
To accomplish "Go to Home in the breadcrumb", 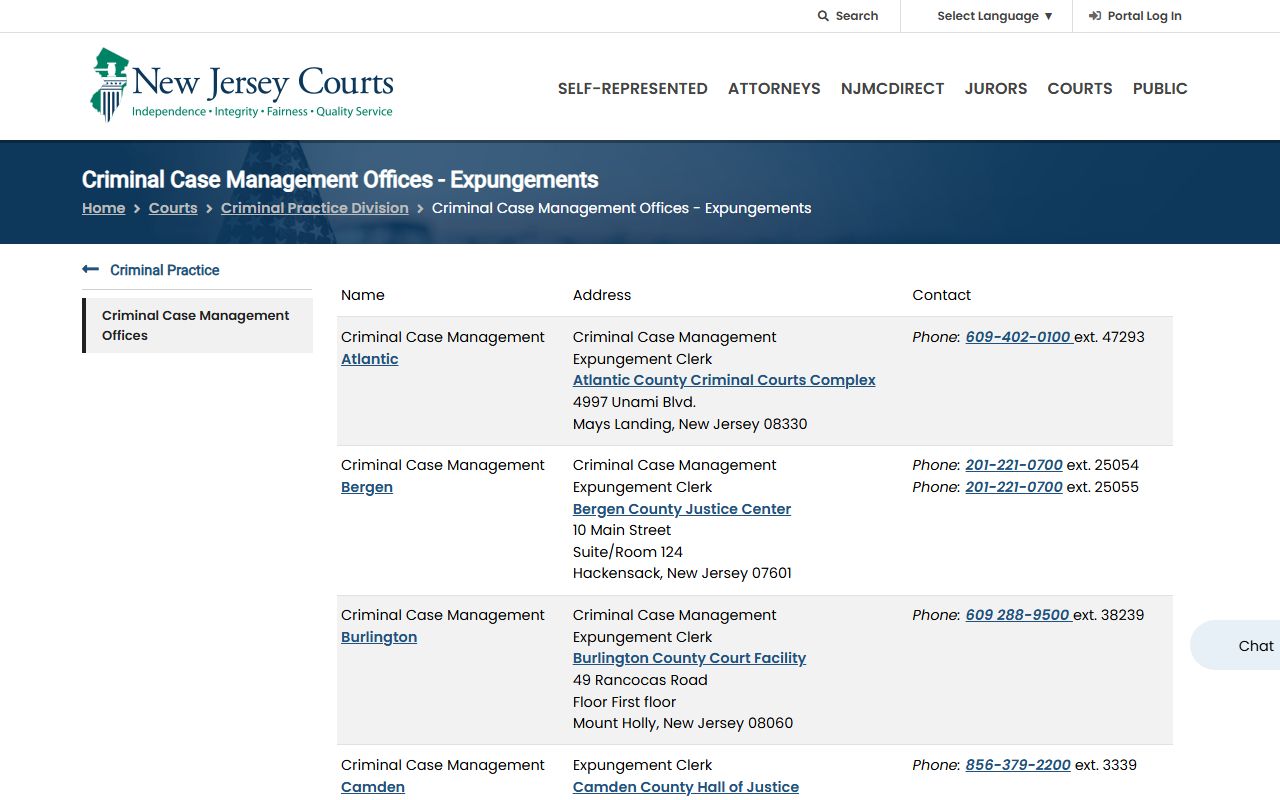I will (x=104, y=208).
